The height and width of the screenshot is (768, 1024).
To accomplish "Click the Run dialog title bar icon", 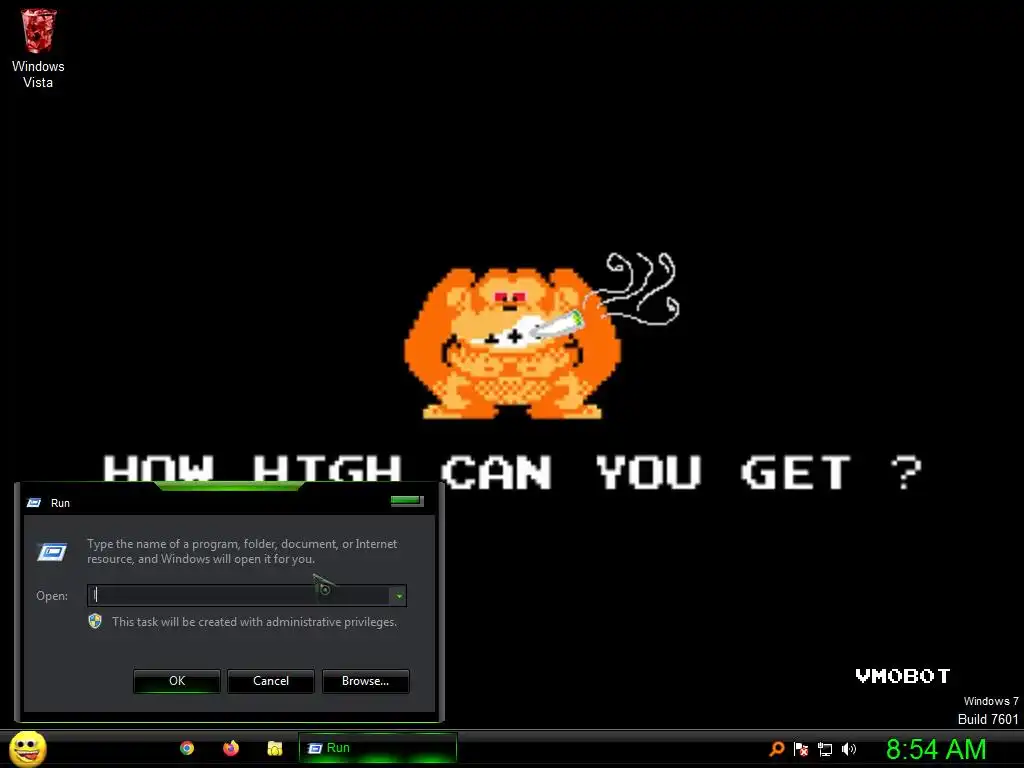I will point(34,502).
